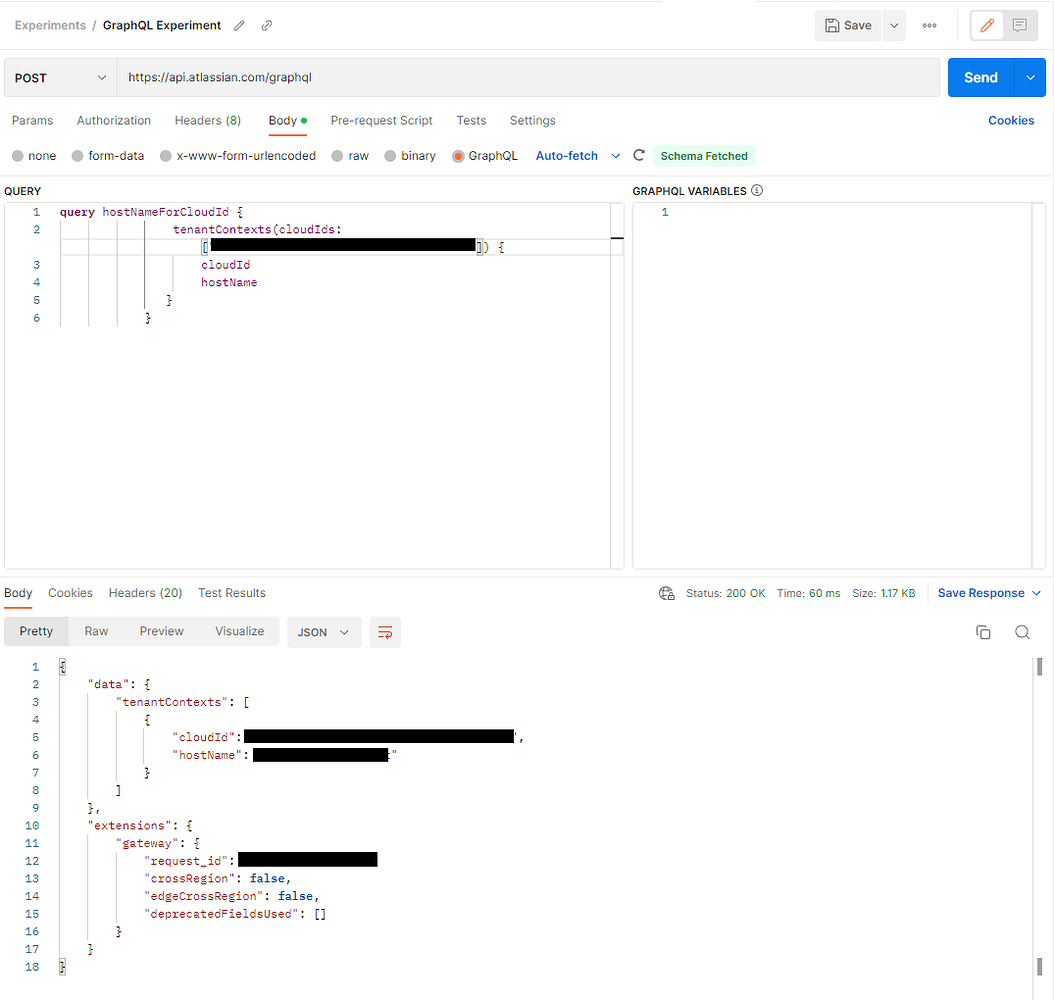Open search in the response viewer

[1020, 632]
